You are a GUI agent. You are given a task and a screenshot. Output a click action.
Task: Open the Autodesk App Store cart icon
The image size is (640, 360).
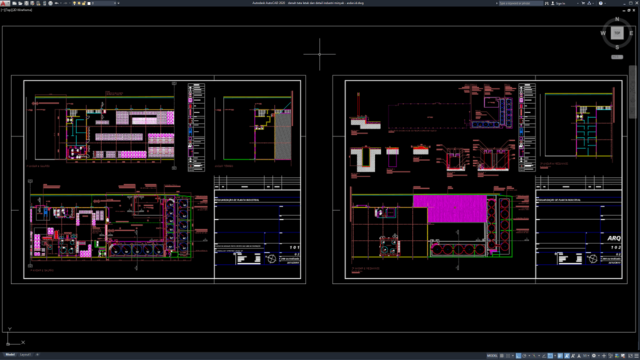pyautogui.click(x=583, y=3)
